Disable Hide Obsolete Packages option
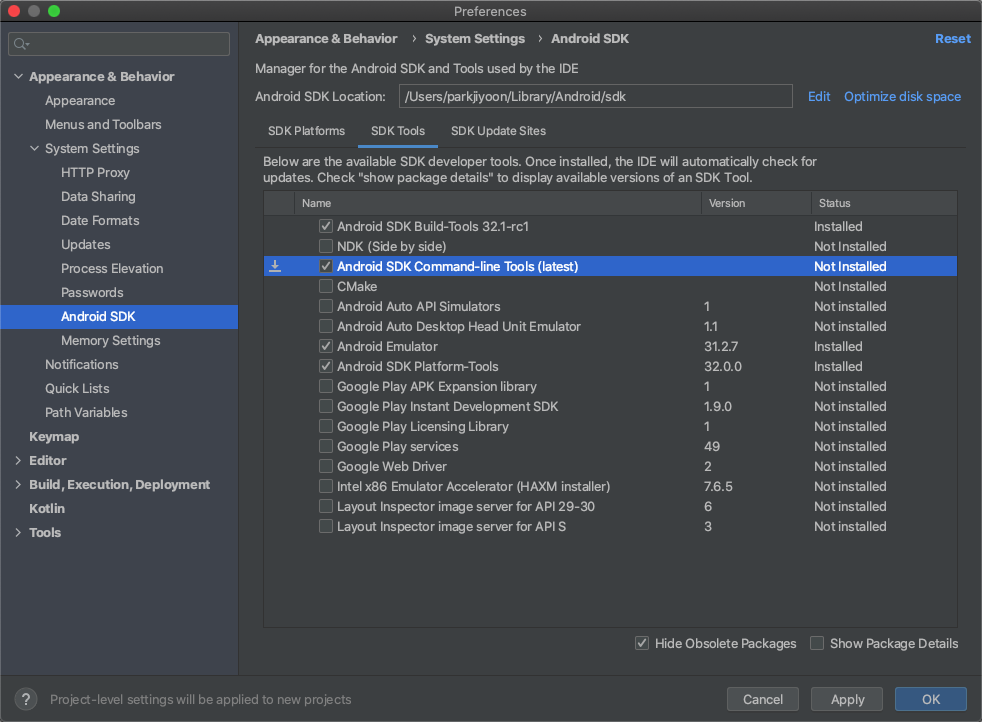This screenshot has width=982, height=722. pos(642,643)
